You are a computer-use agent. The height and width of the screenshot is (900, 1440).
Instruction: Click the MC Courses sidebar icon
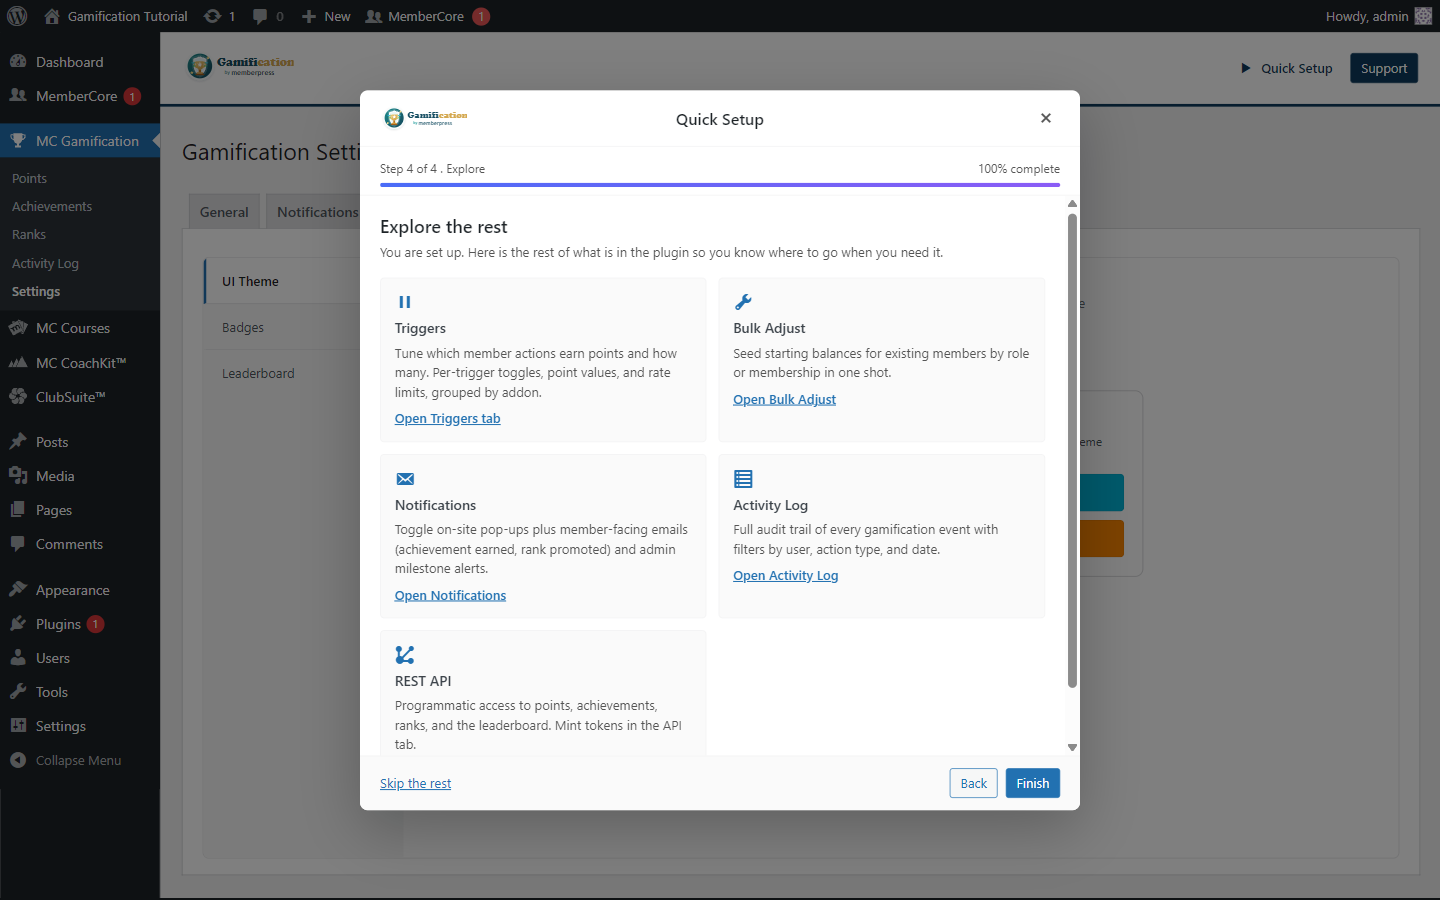point(18,328)
